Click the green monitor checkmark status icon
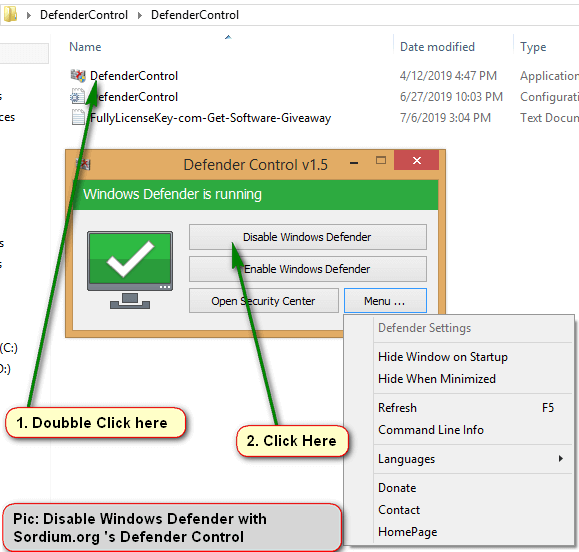The image size is (579, 552). 130,270
